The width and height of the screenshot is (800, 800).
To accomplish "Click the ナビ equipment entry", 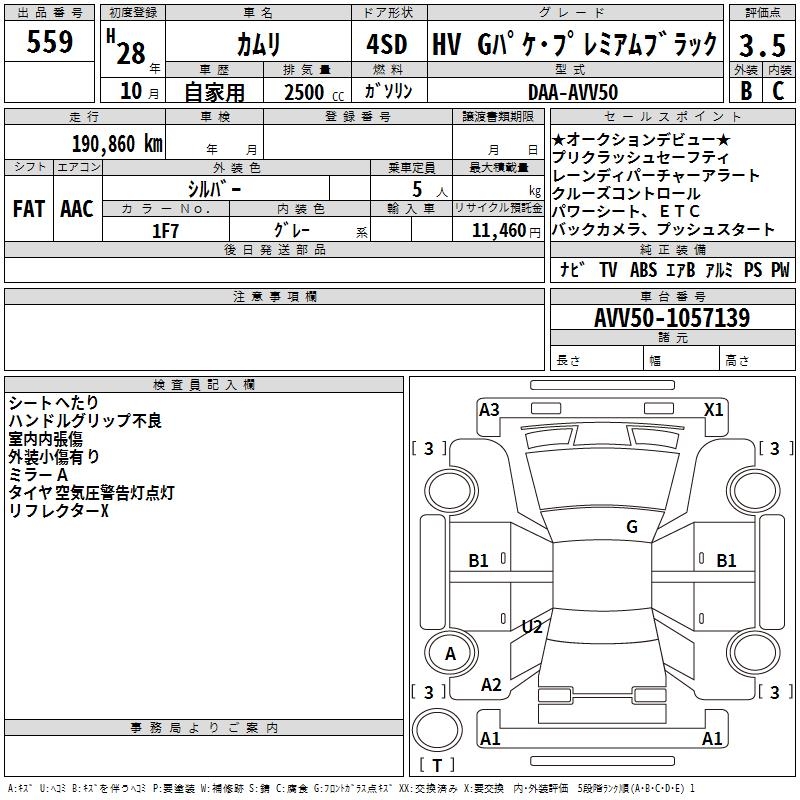I will click(572, 269).
